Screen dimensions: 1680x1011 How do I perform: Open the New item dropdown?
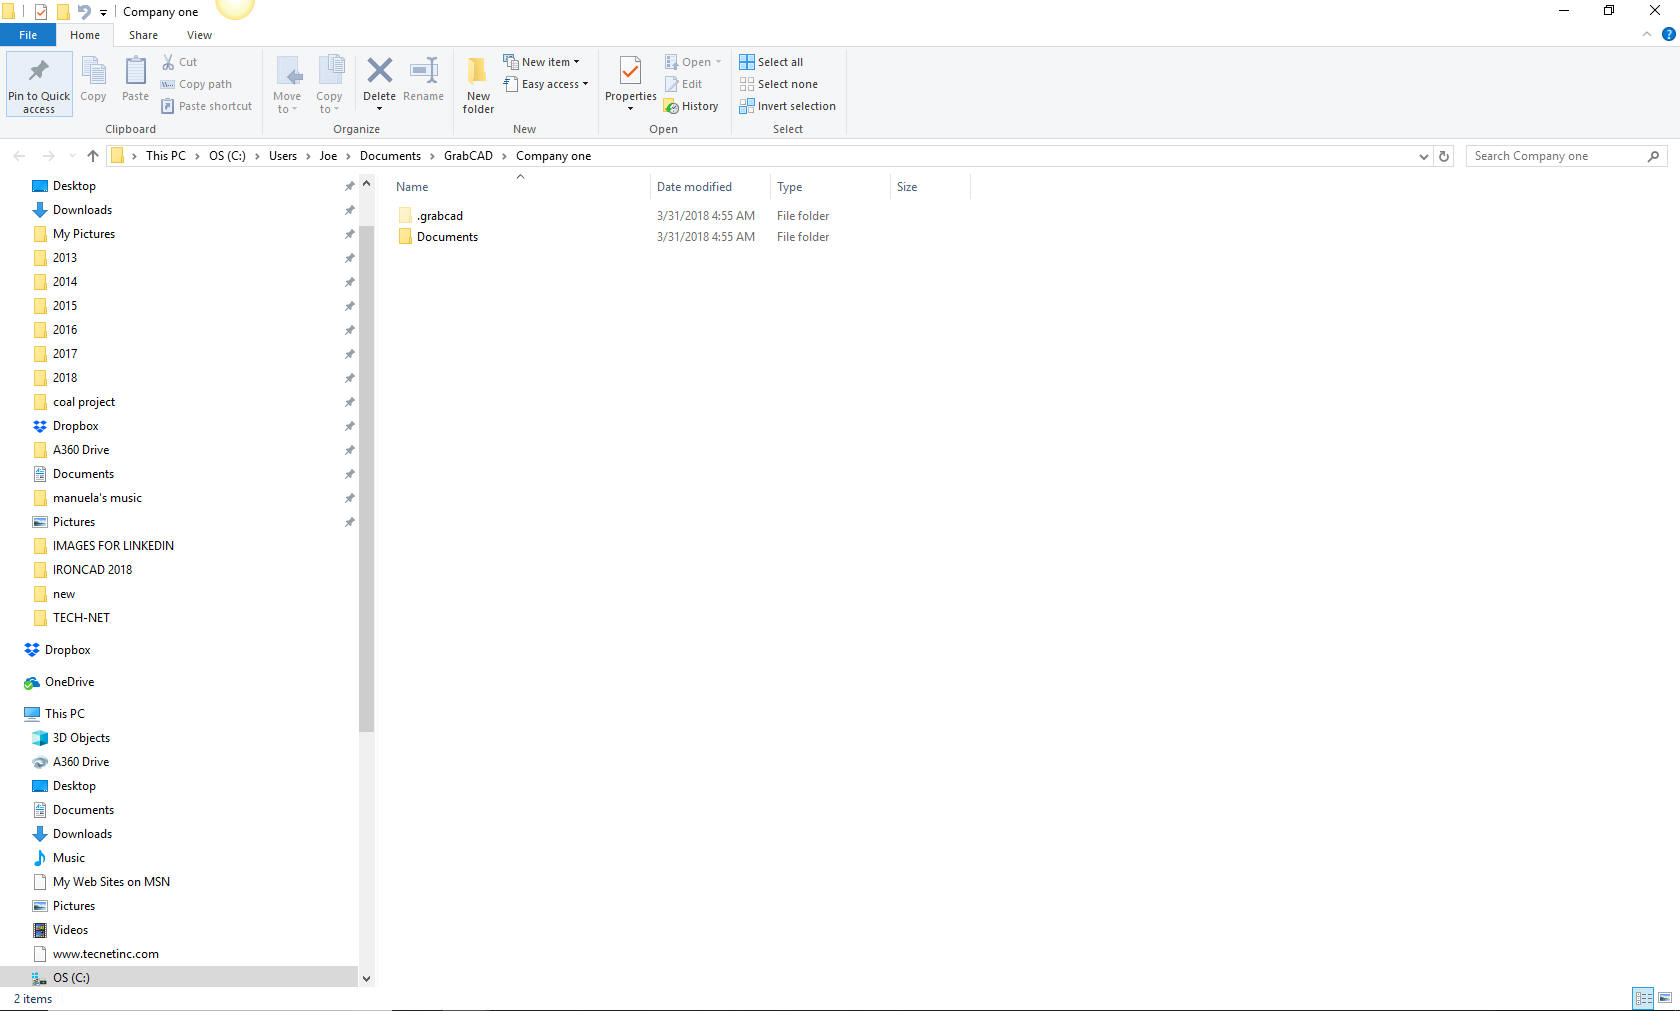tap(541, 62)
